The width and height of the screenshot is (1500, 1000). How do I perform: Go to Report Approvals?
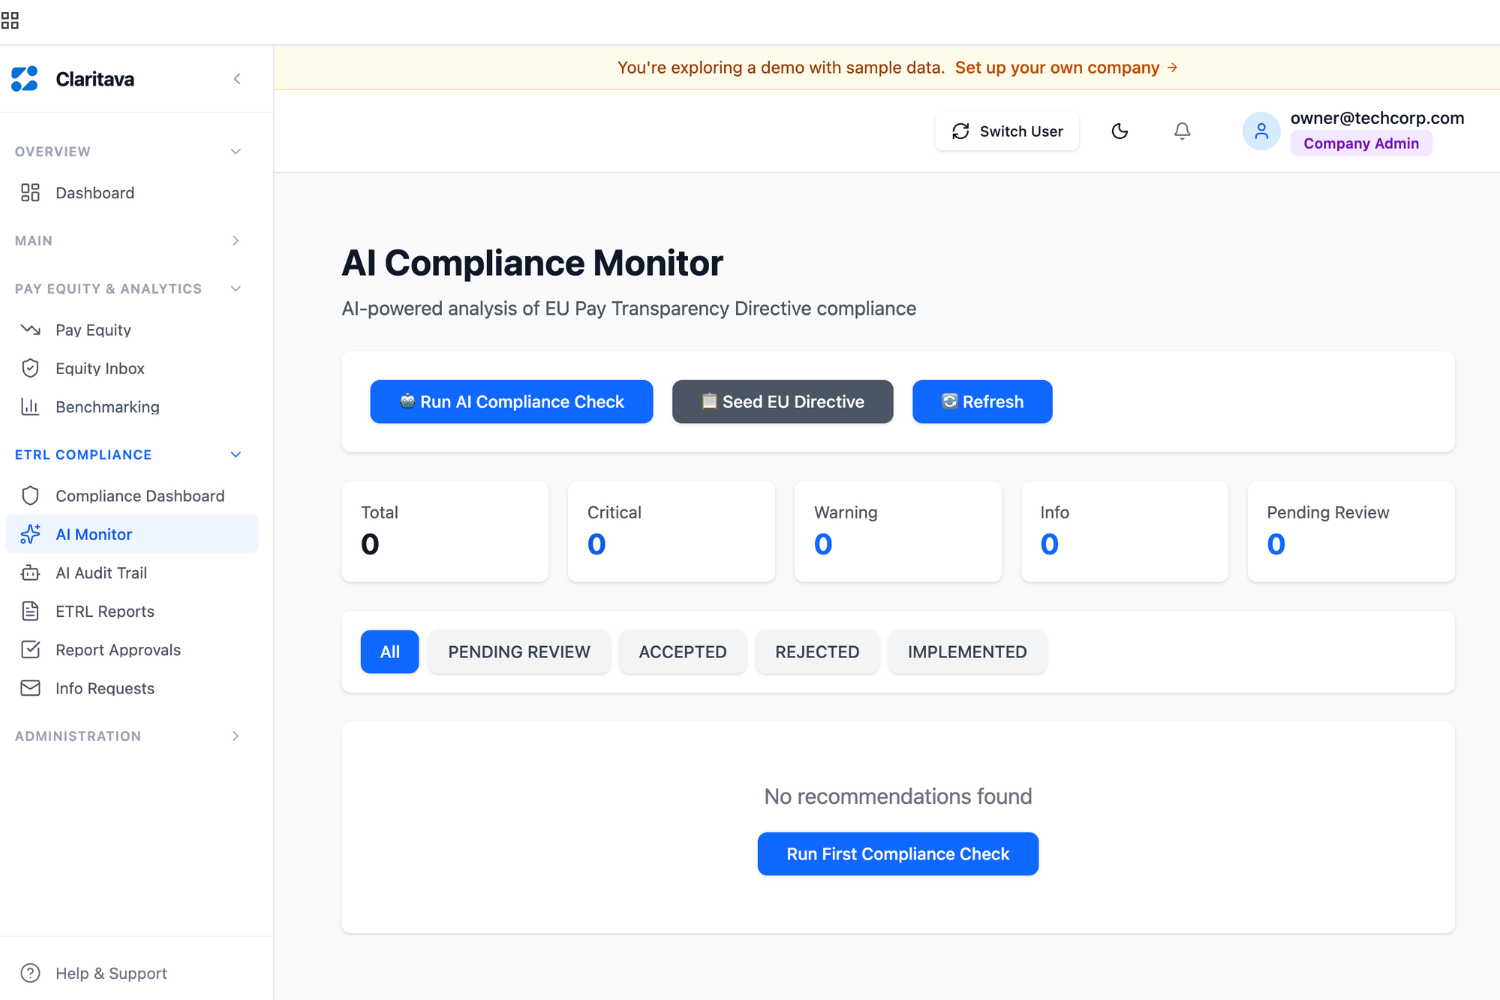132,649
